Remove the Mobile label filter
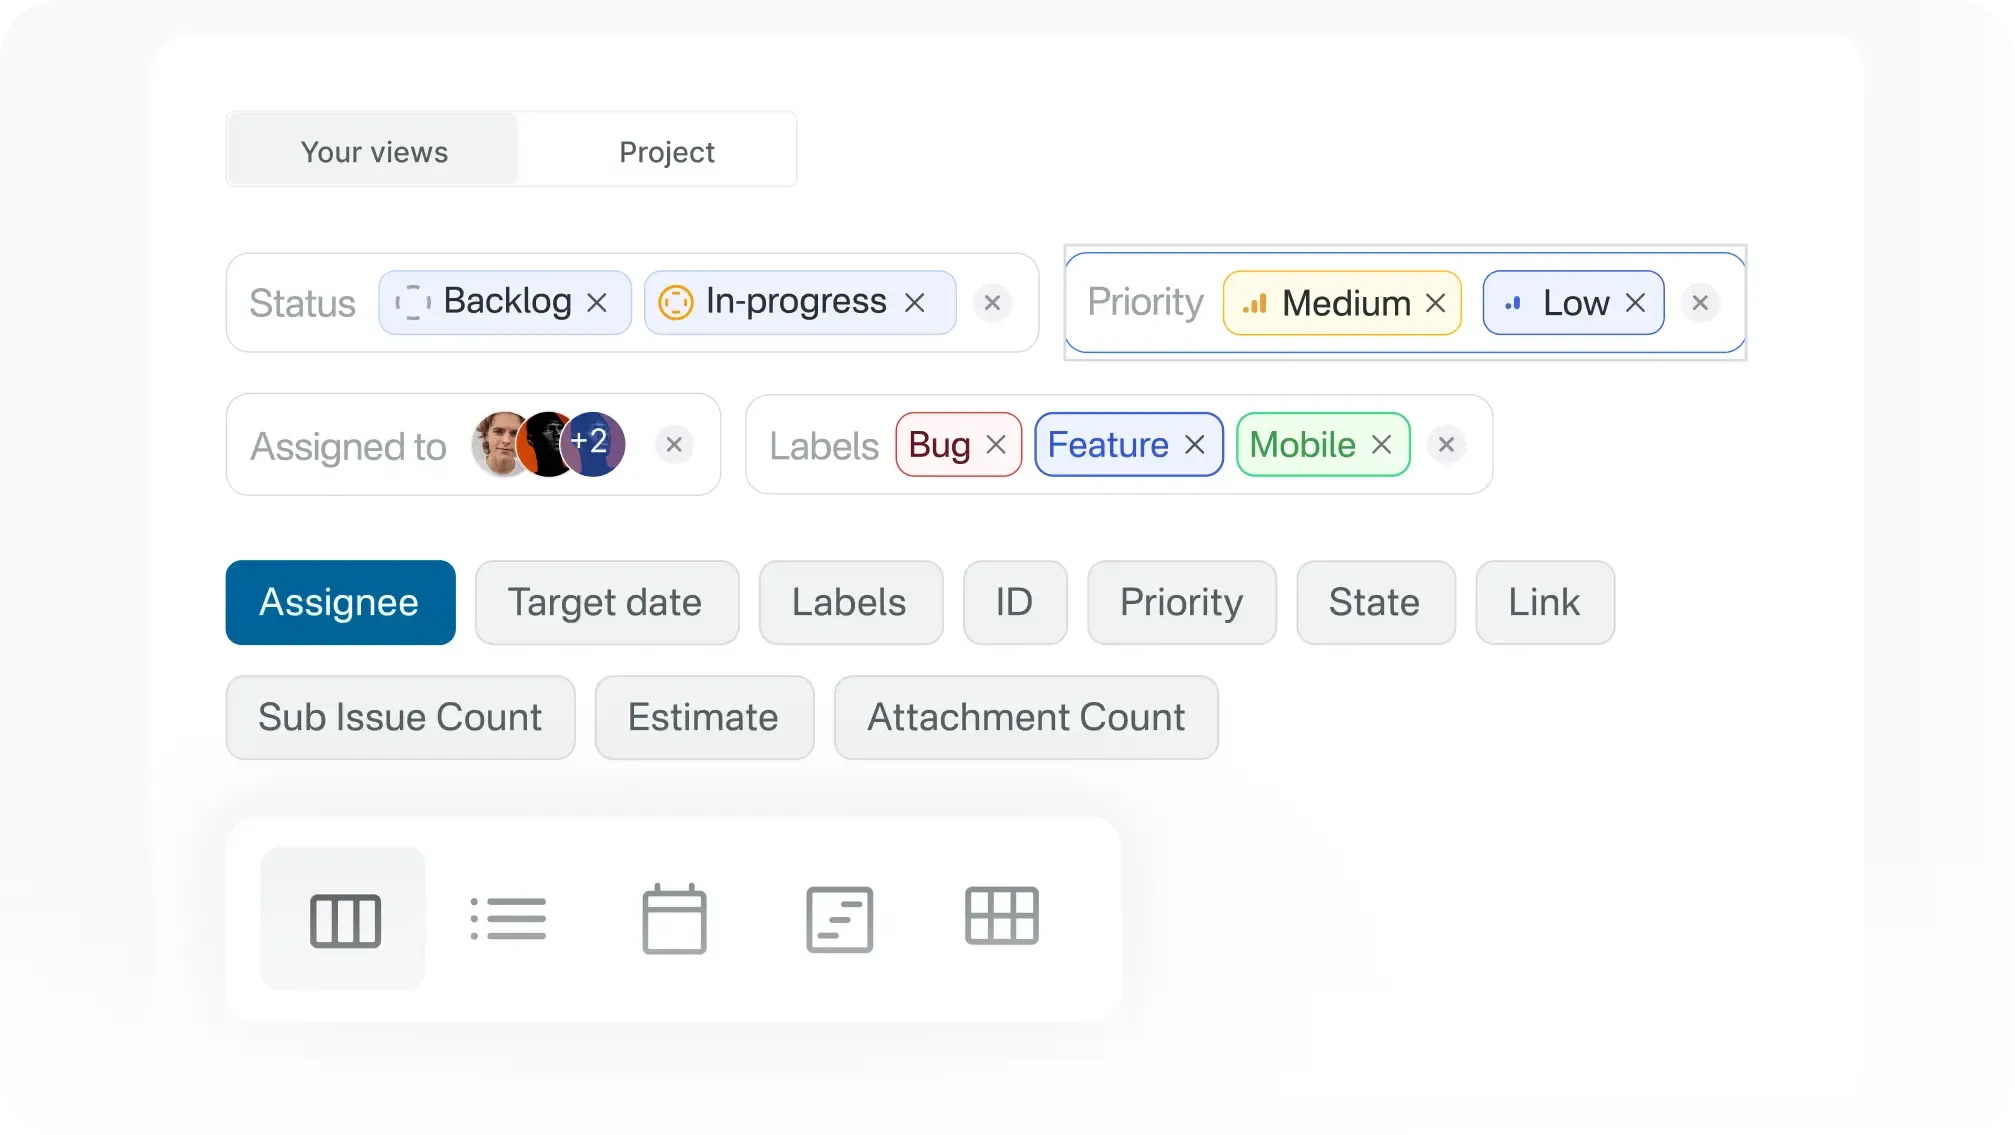The height and width of the screenshot is (1135, 2015). pos(1382,444)
